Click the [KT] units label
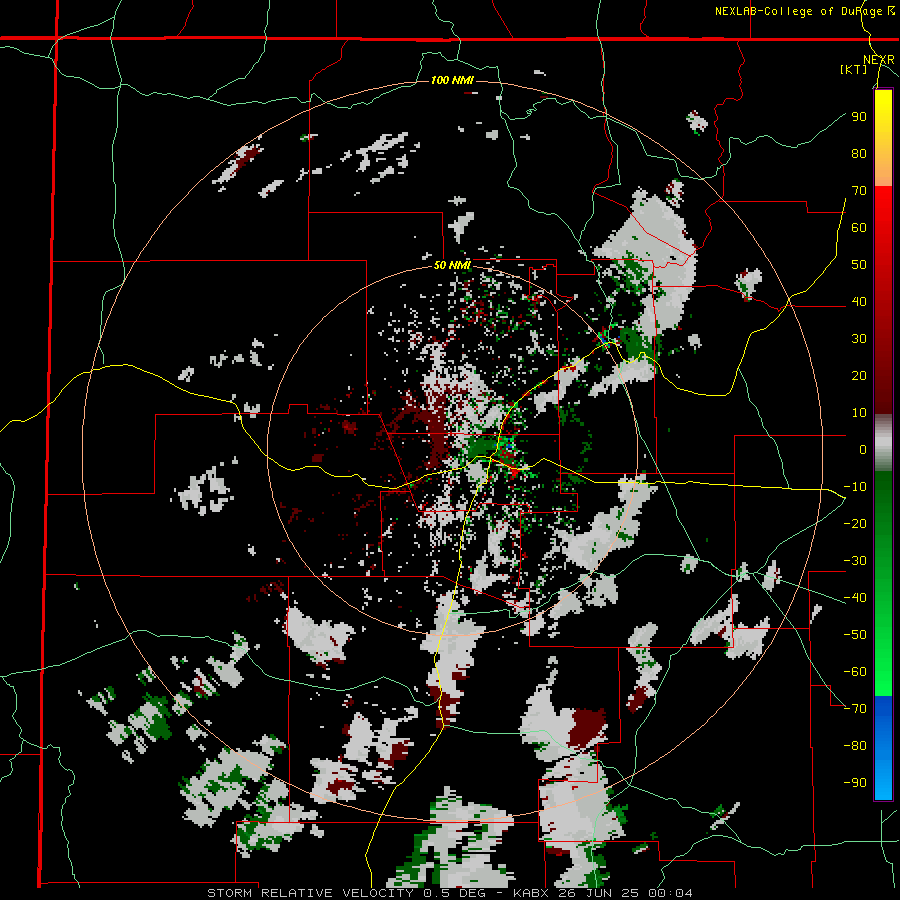This screenshot has height=900, width=900. click(854, 69)
